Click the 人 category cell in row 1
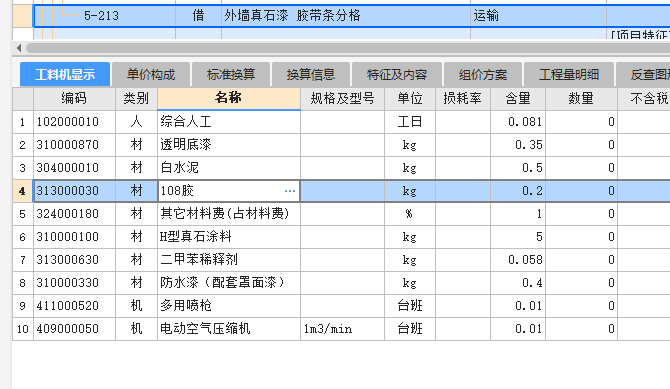The width and height of the screenshot is (670, 389). pos(136,122)
